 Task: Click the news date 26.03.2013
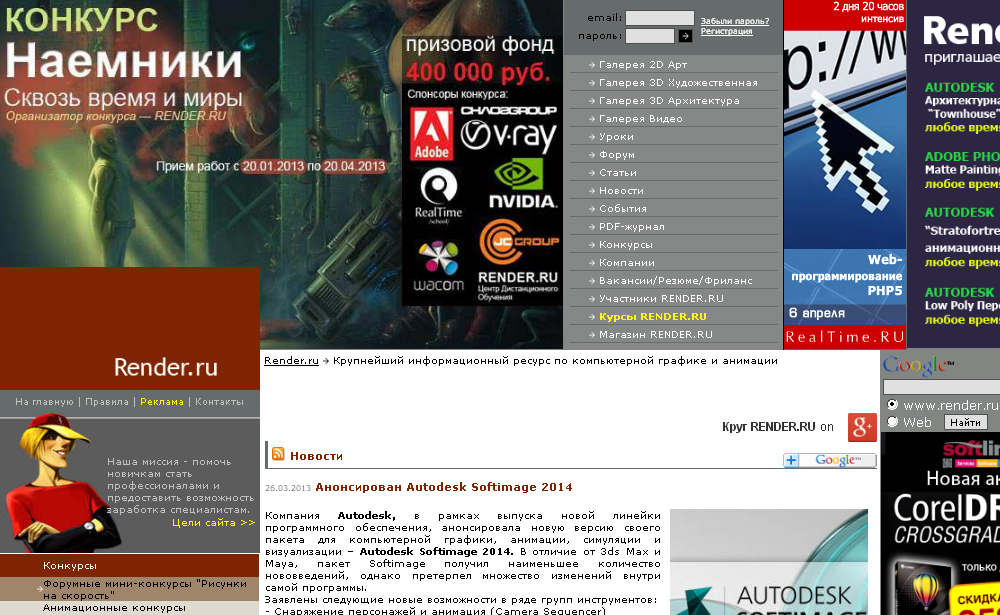click(x=288, y=488)
